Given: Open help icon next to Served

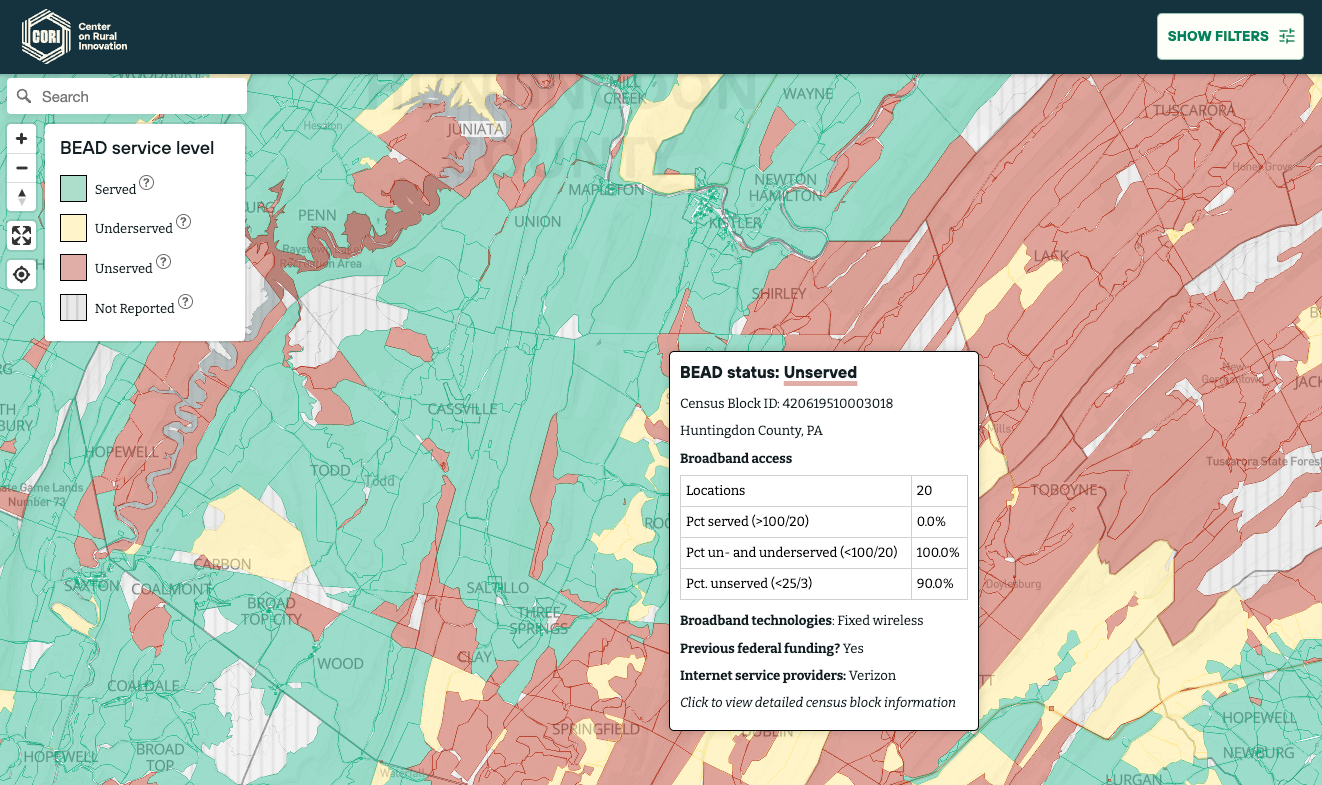Looking at the screenshot, I should coord(147,183).
